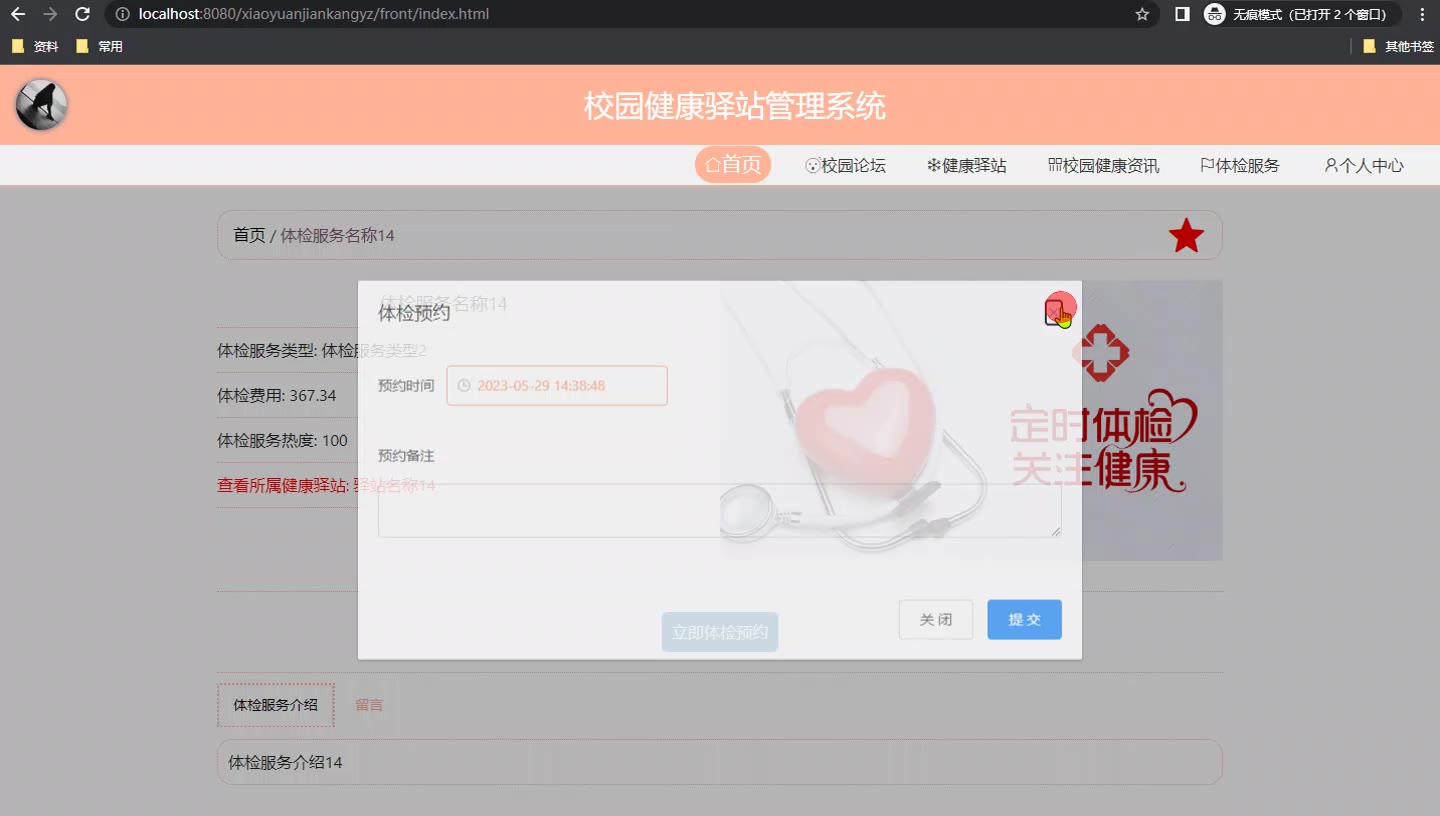Click the 体检服务热度: 100 text
The height and width of the screenshot is (816, 1440).
pos(283,440)
